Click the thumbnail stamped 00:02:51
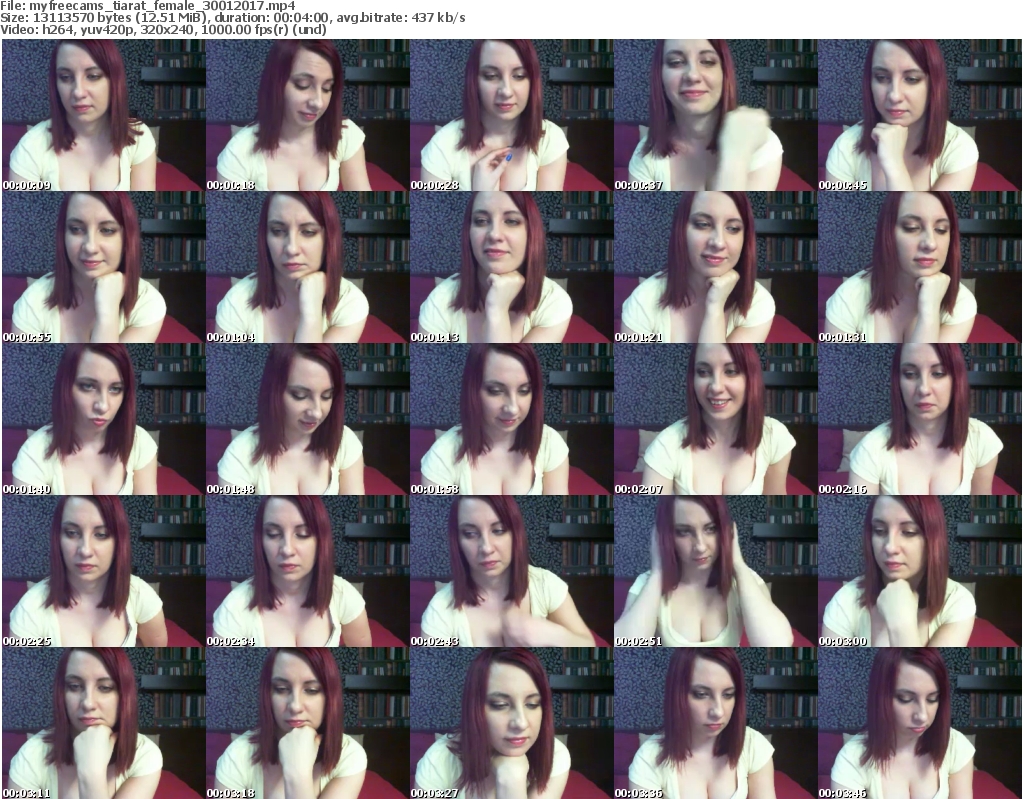The width and height of the screenshot is (1024, 799). 715,571
